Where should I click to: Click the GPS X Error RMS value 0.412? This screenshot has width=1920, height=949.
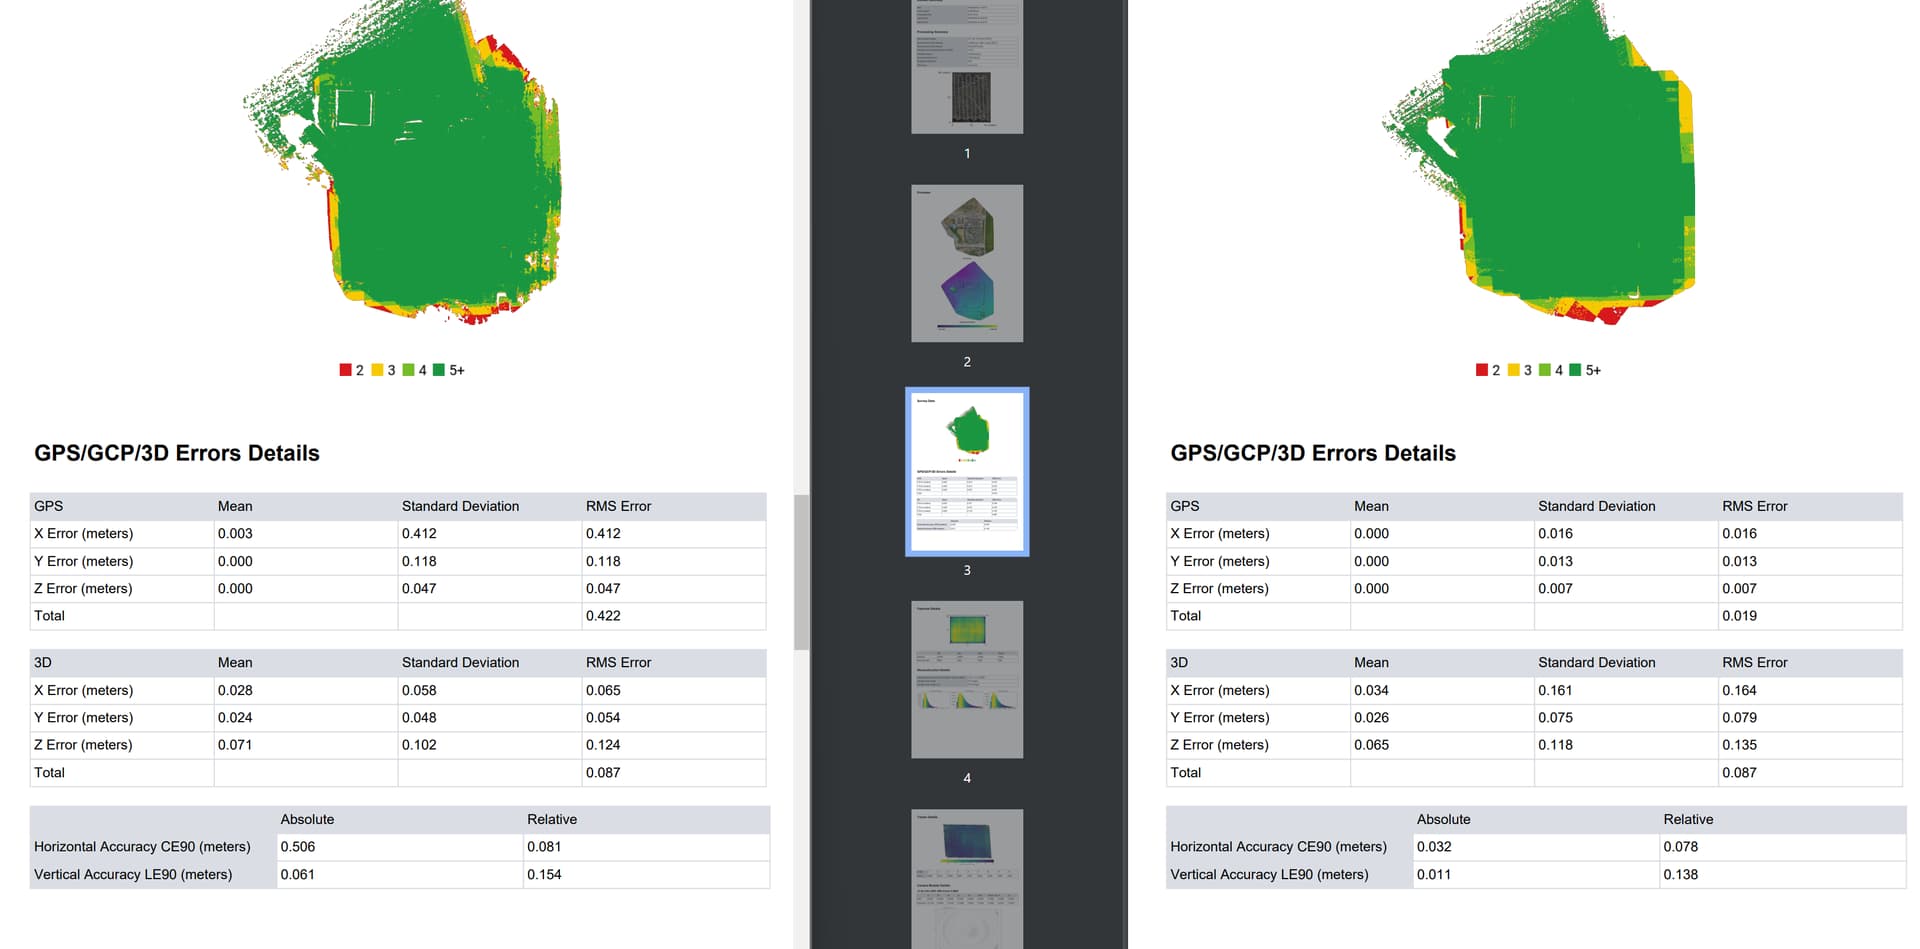[x=601, y=533]
